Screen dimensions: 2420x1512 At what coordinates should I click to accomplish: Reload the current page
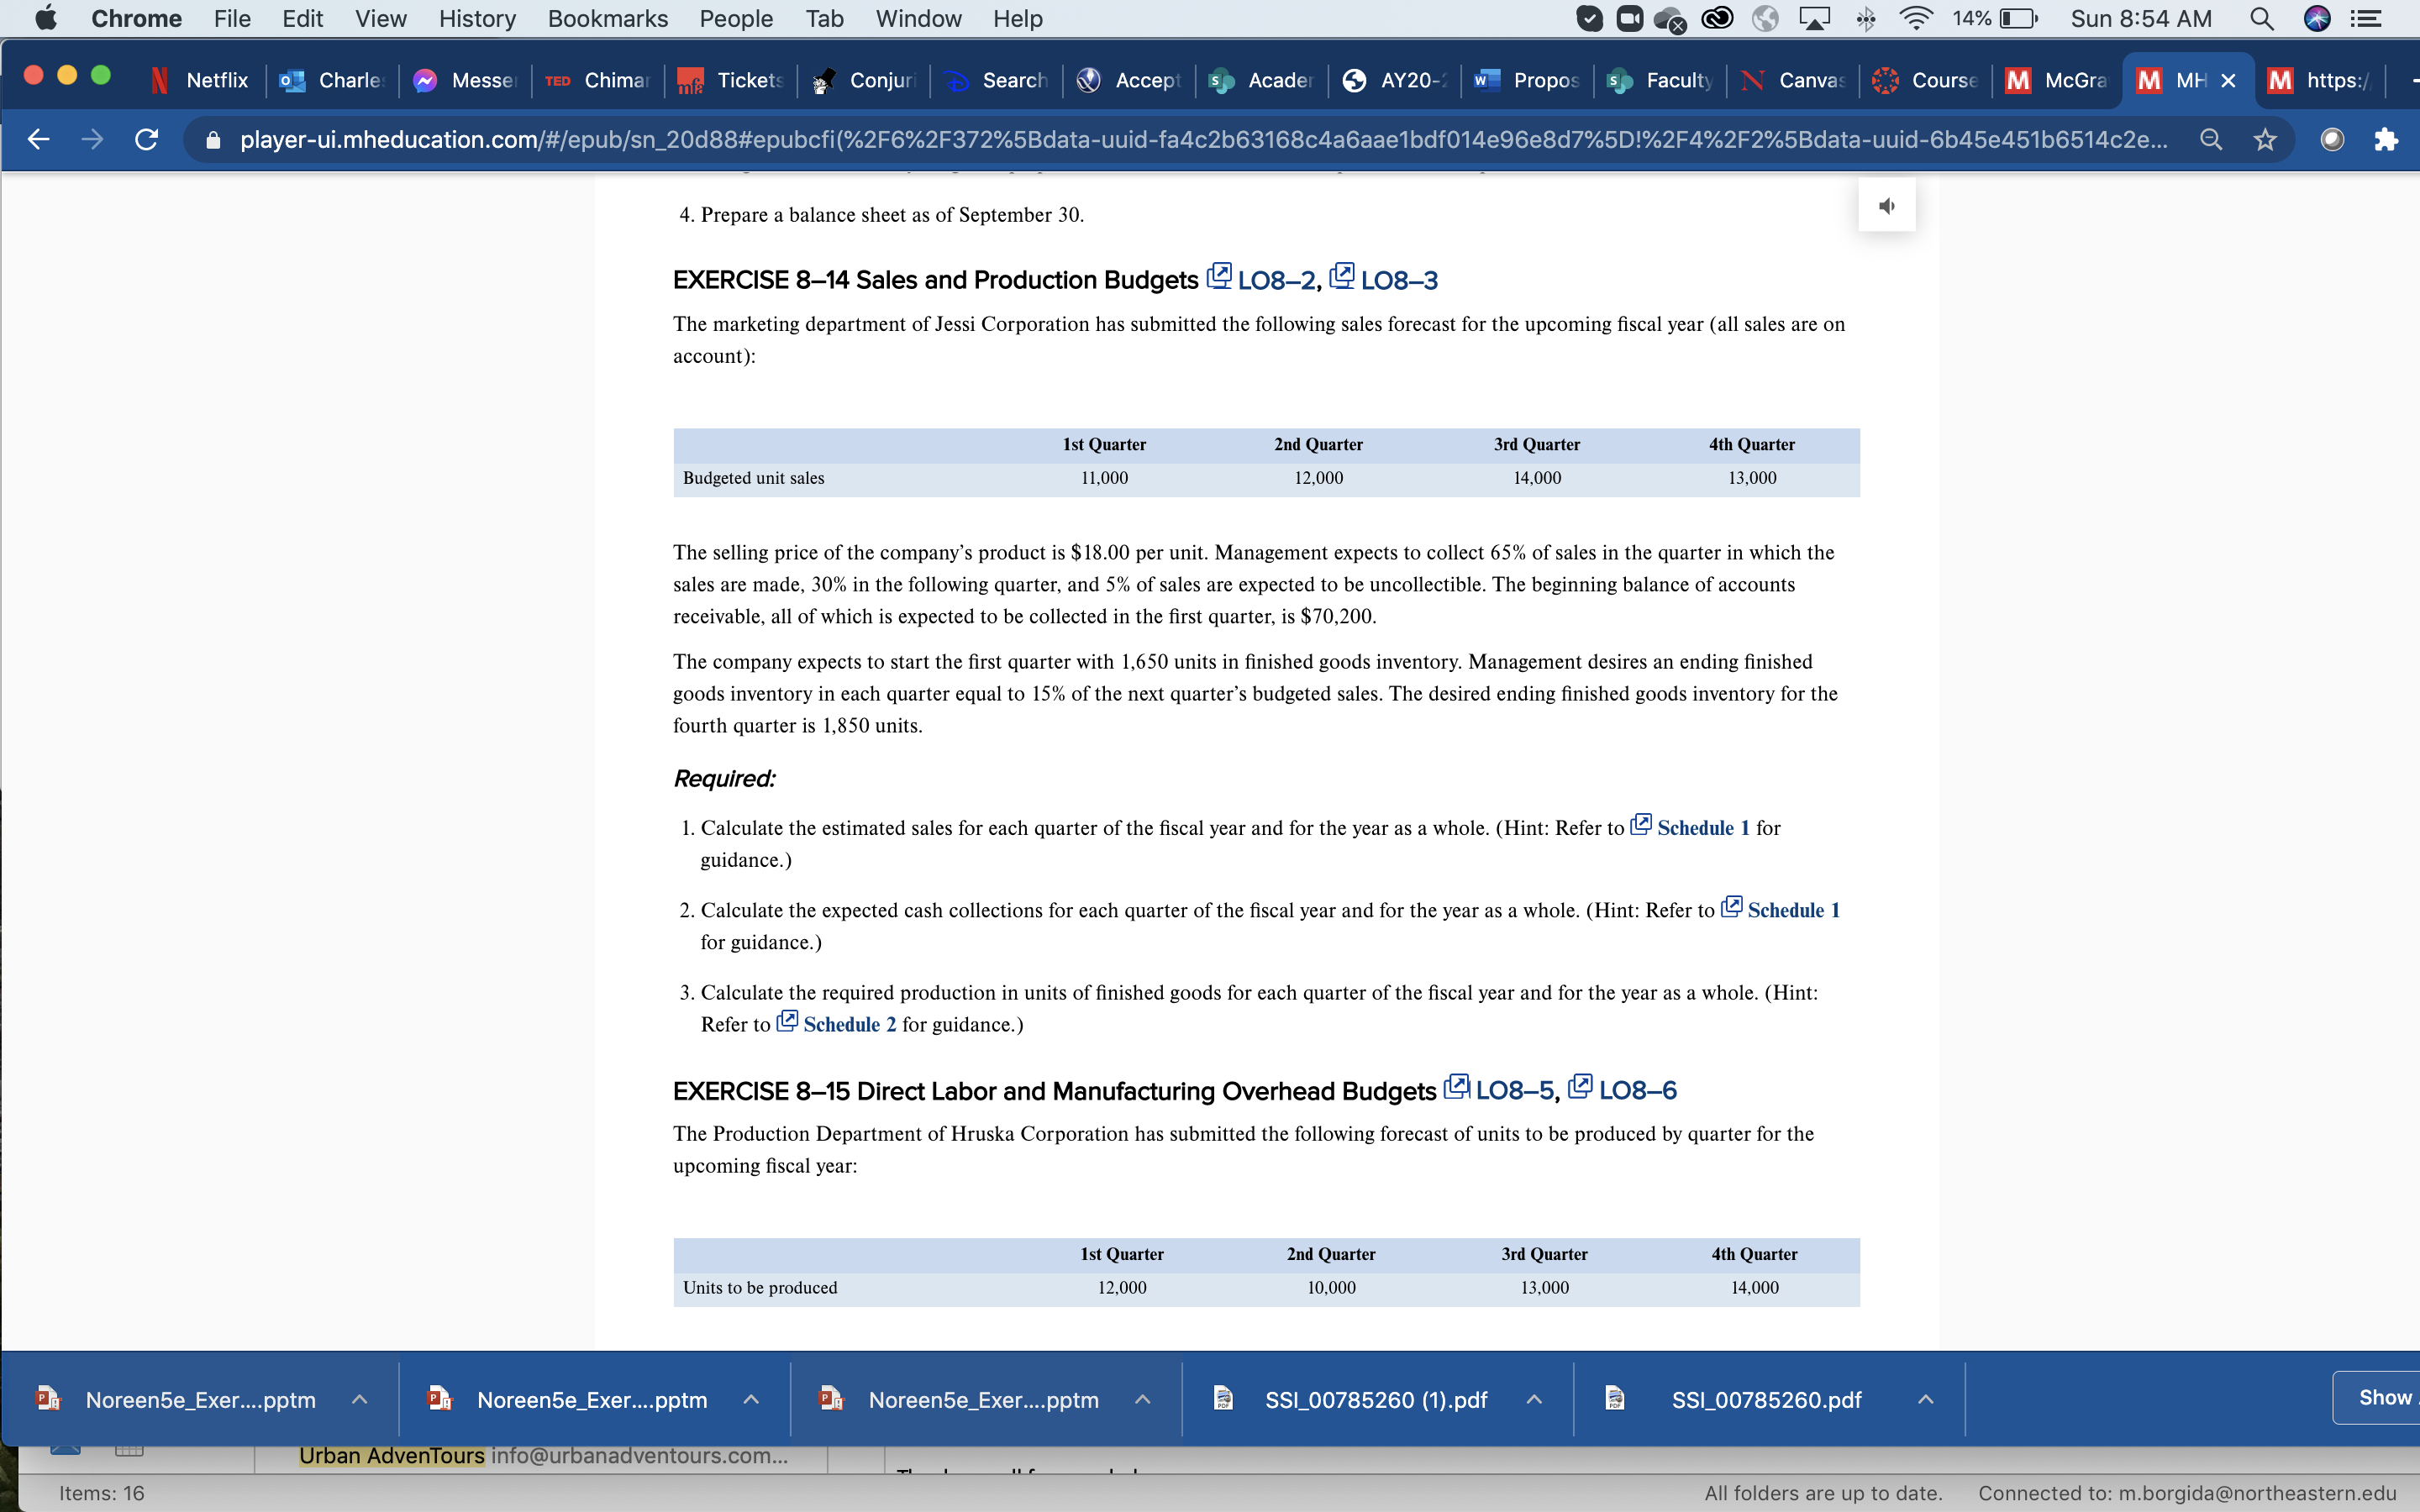coord(146,139)
